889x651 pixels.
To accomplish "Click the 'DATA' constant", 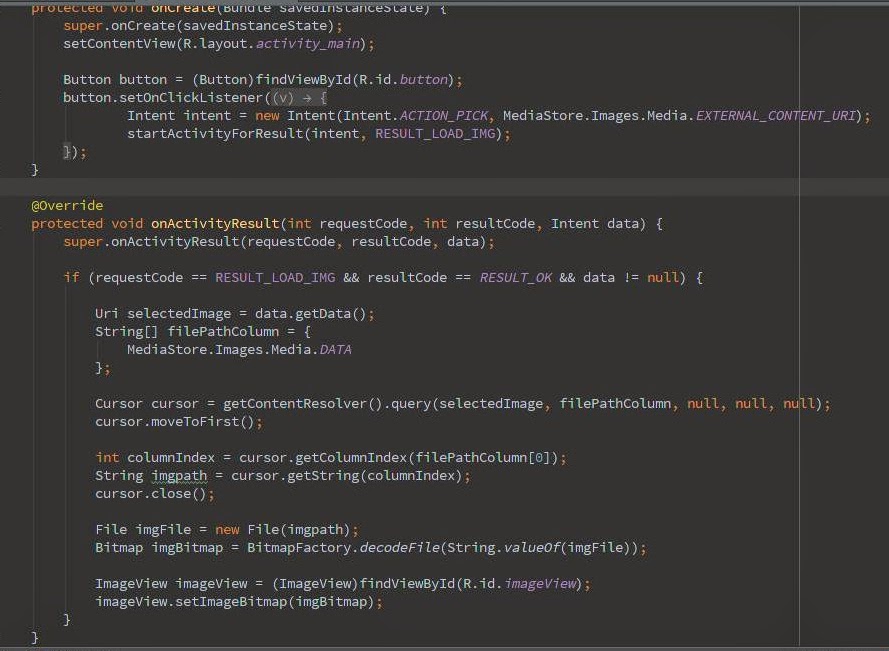I will pos(336,350).
